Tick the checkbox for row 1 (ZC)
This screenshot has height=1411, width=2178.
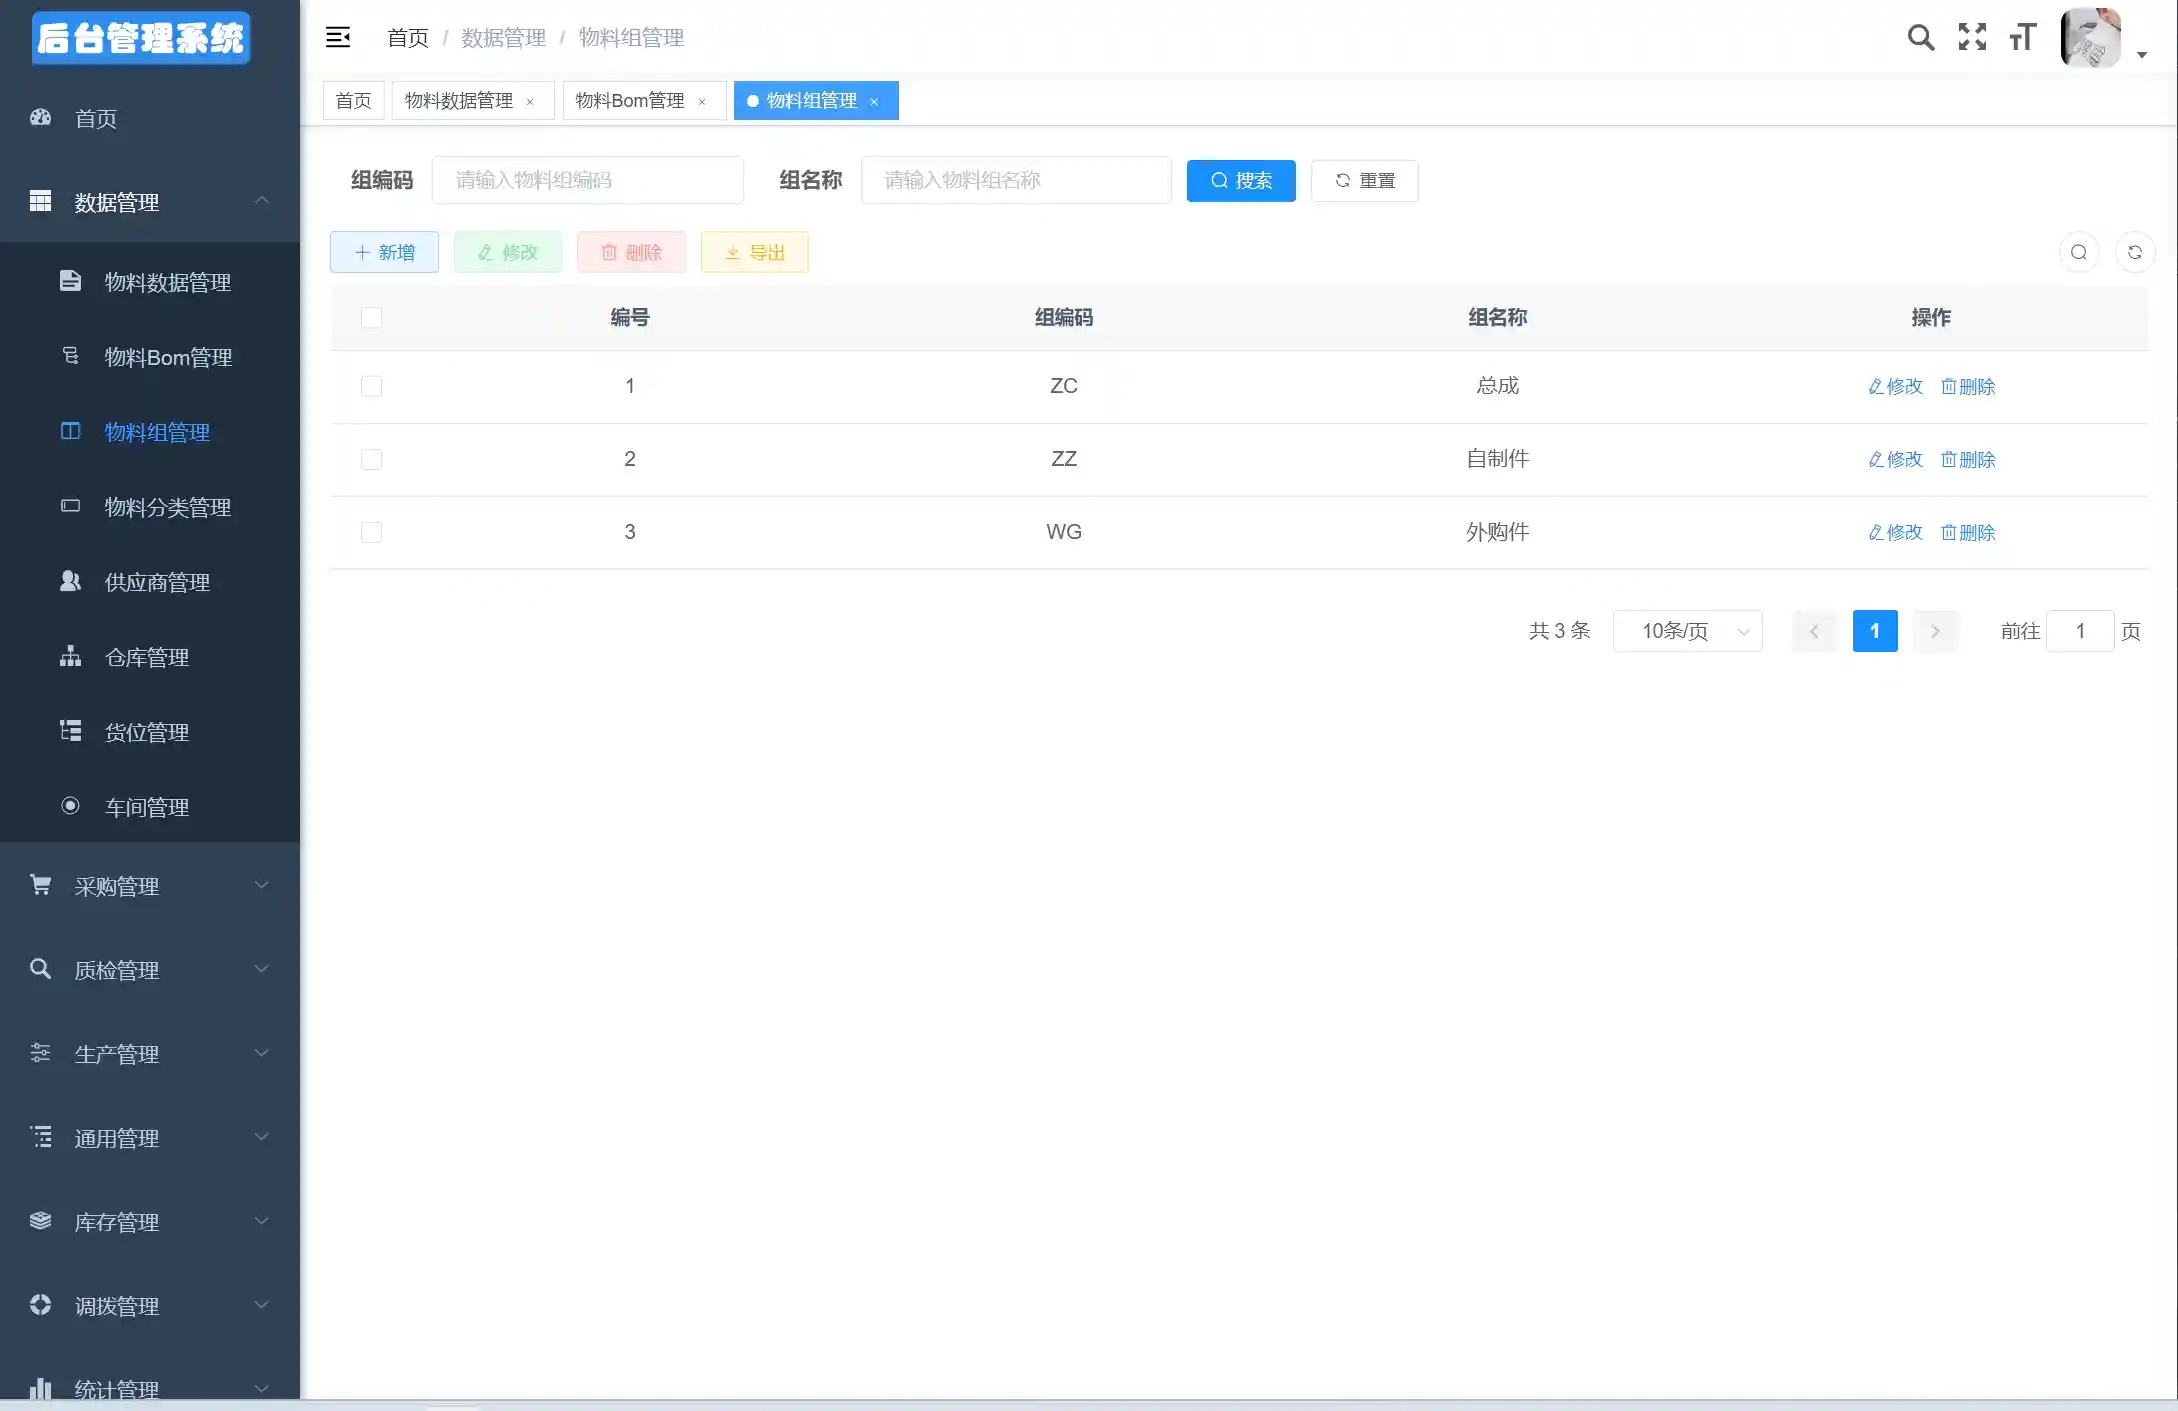[x=371, y=386]
